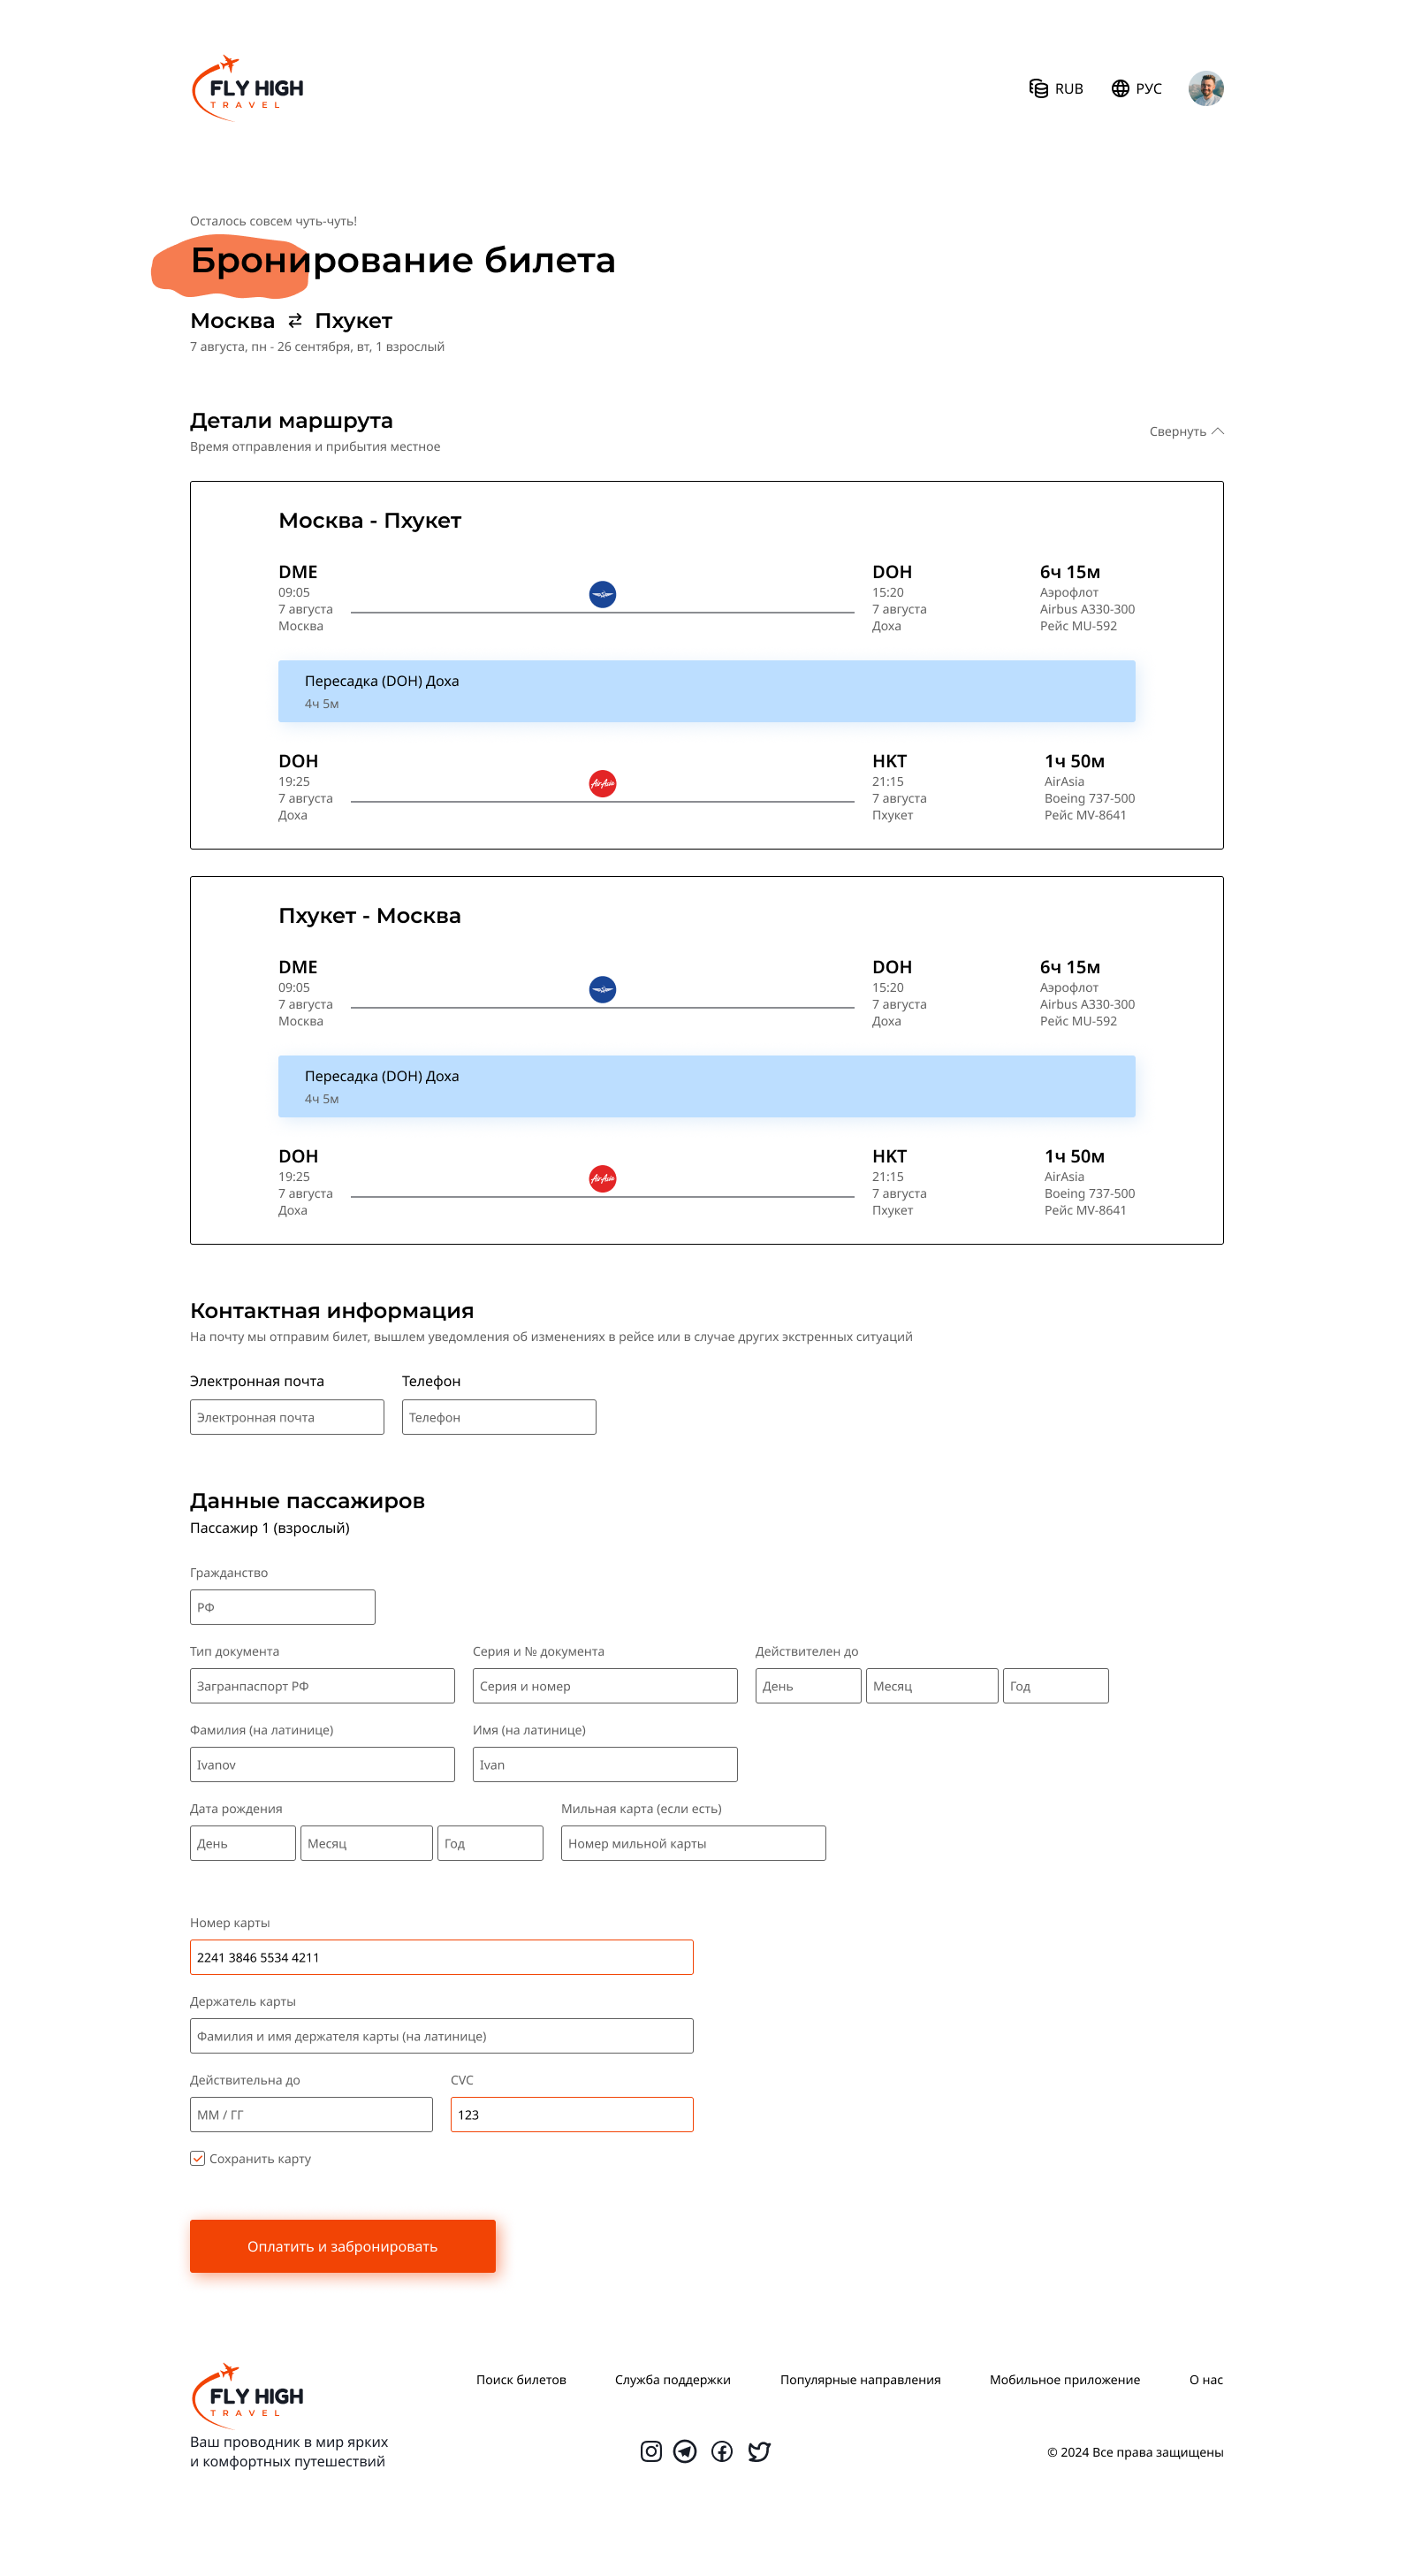Click the Рейс MU-592 text in Пхукет - Москва card
The width and height of the screenshot is (1414, 2576).
click(x=1078, y=1021)
